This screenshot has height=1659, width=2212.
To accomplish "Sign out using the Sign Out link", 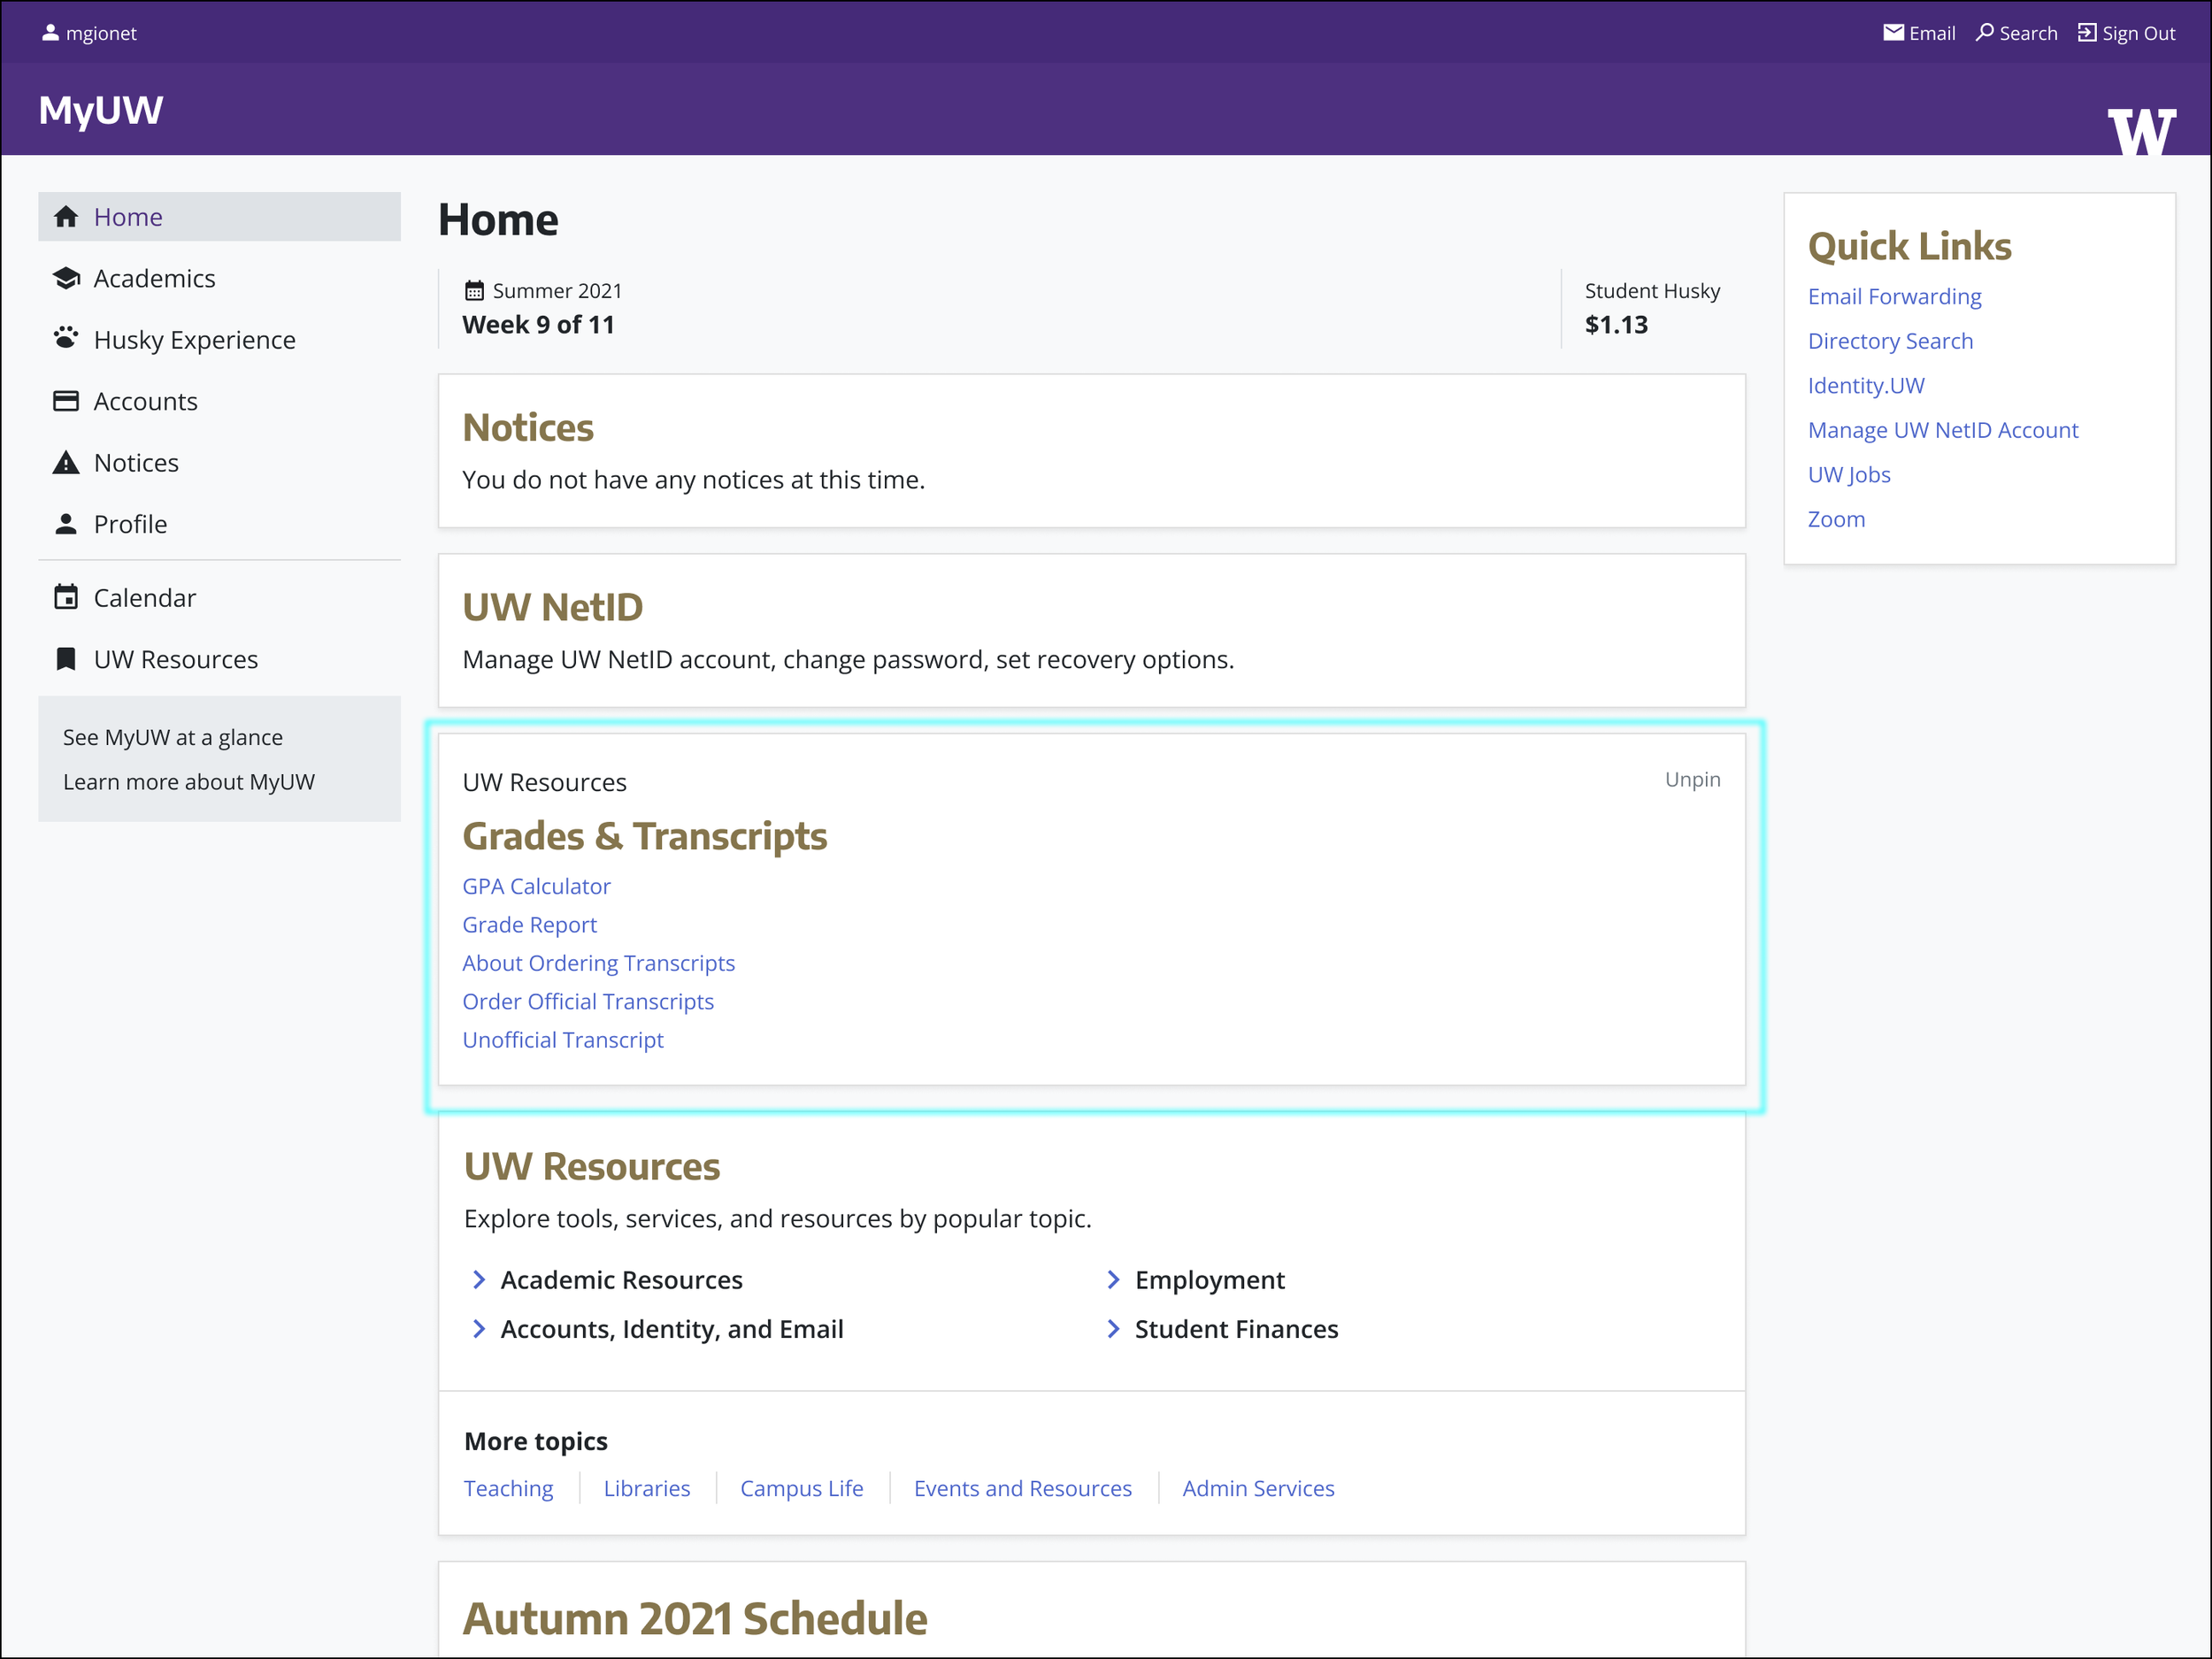I will pos(2126,32).
